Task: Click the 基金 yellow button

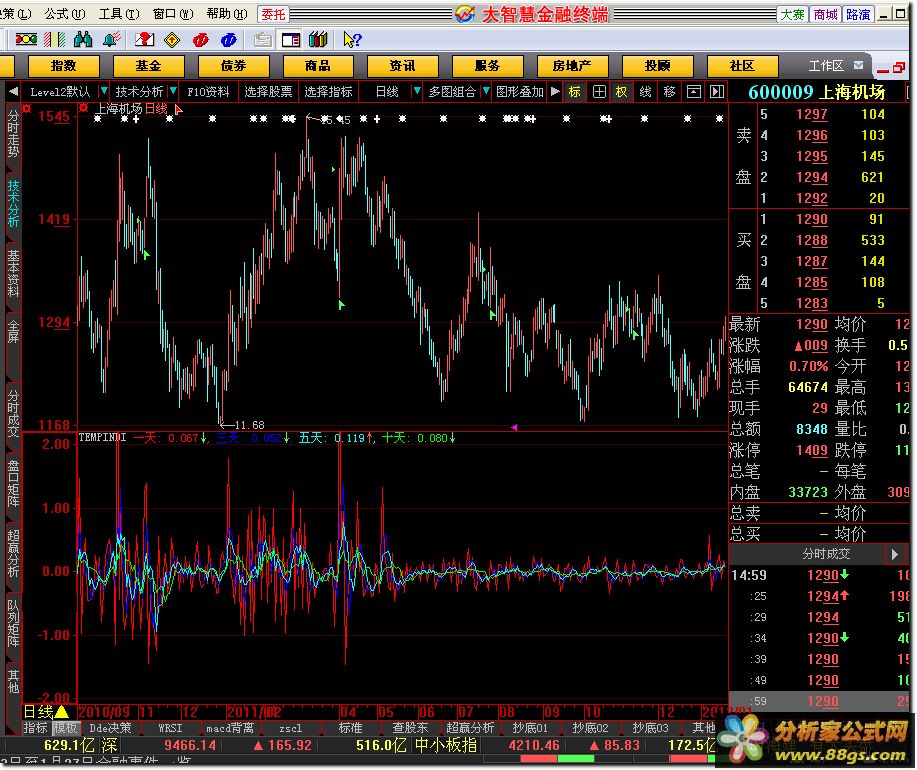Action: (x=148, y=65)
